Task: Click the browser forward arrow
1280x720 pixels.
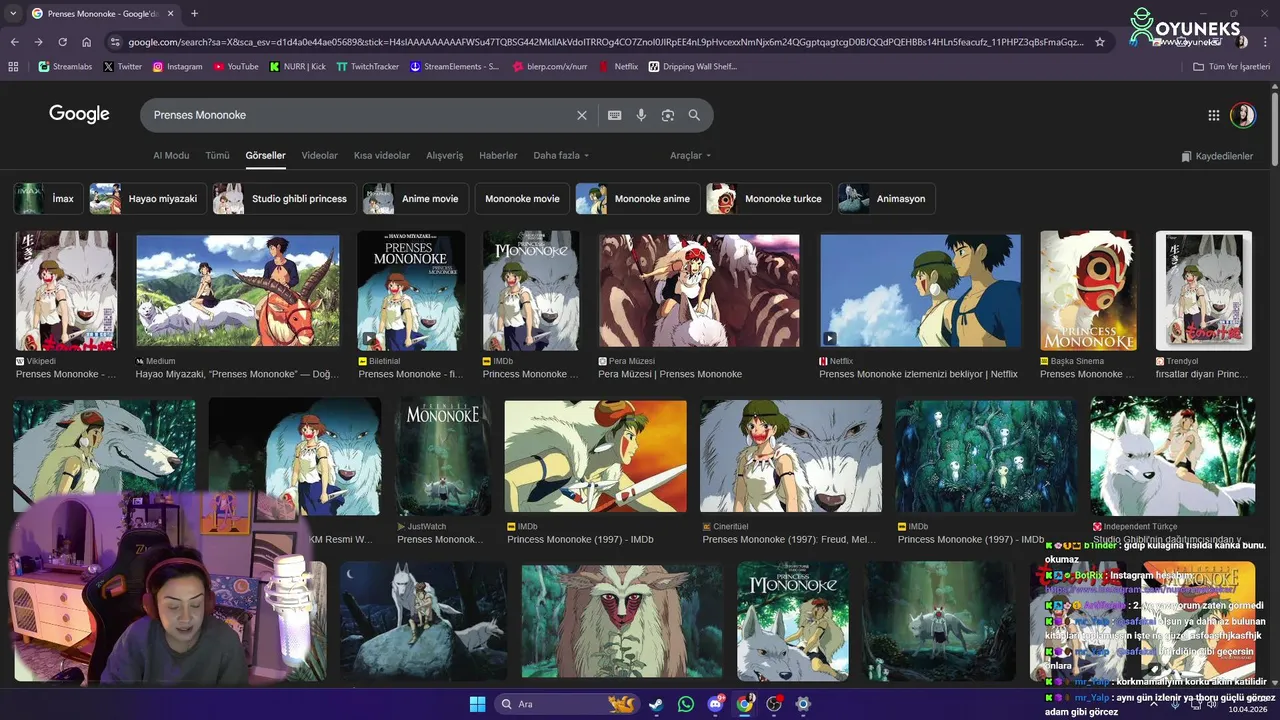Action: (x=38, y=42)
